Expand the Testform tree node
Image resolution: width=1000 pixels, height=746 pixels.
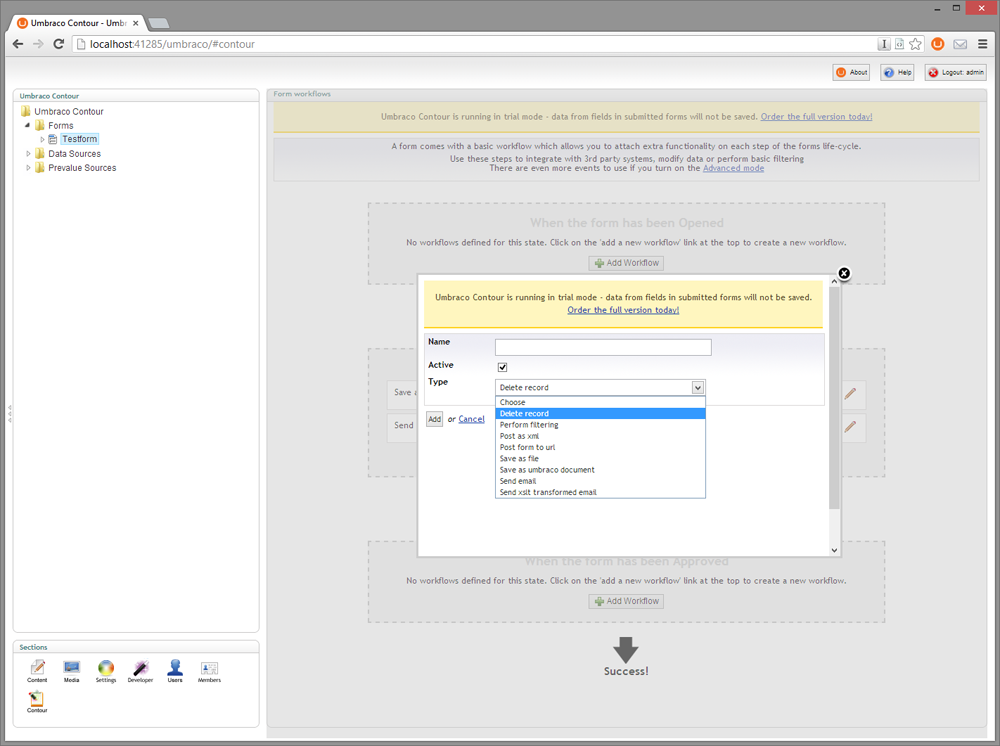pyautogui.click(x=42, y=139)
